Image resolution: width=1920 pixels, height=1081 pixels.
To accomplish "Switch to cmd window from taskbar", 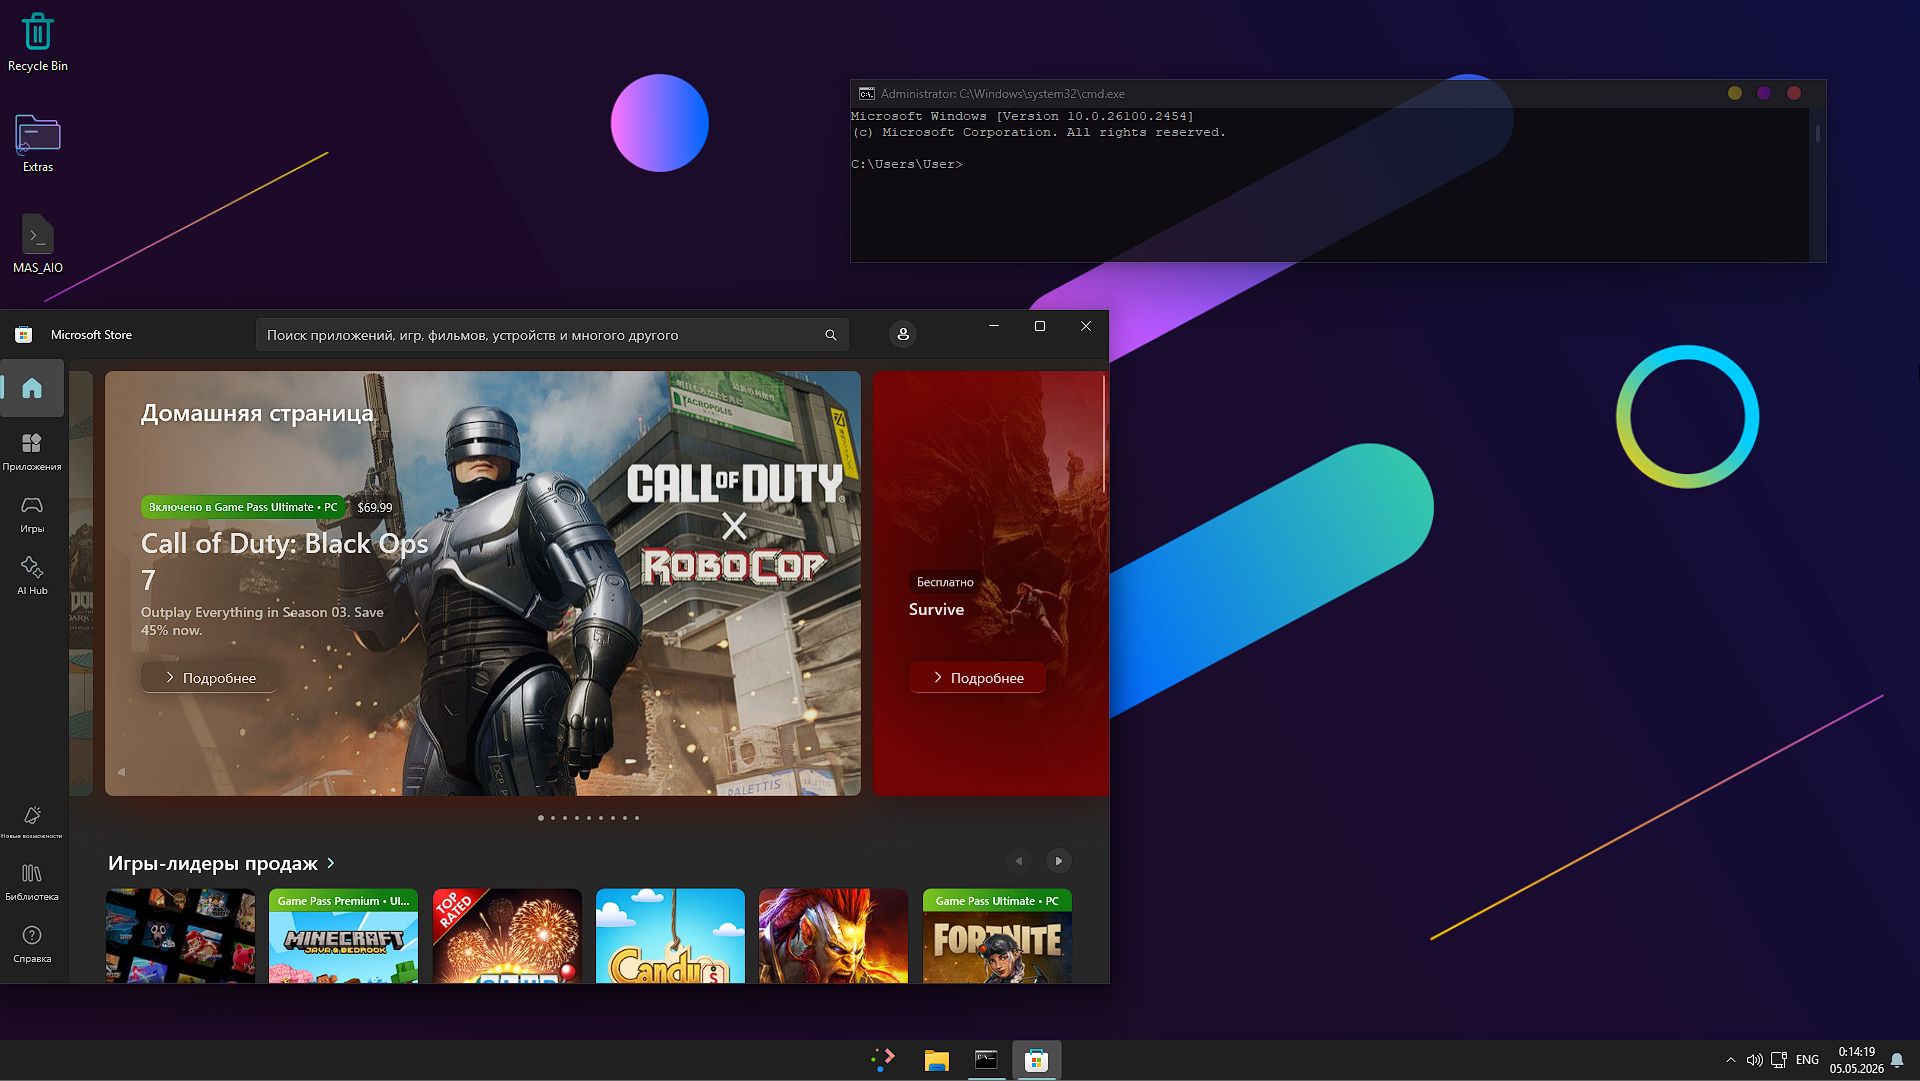I will coord(986,1060).
